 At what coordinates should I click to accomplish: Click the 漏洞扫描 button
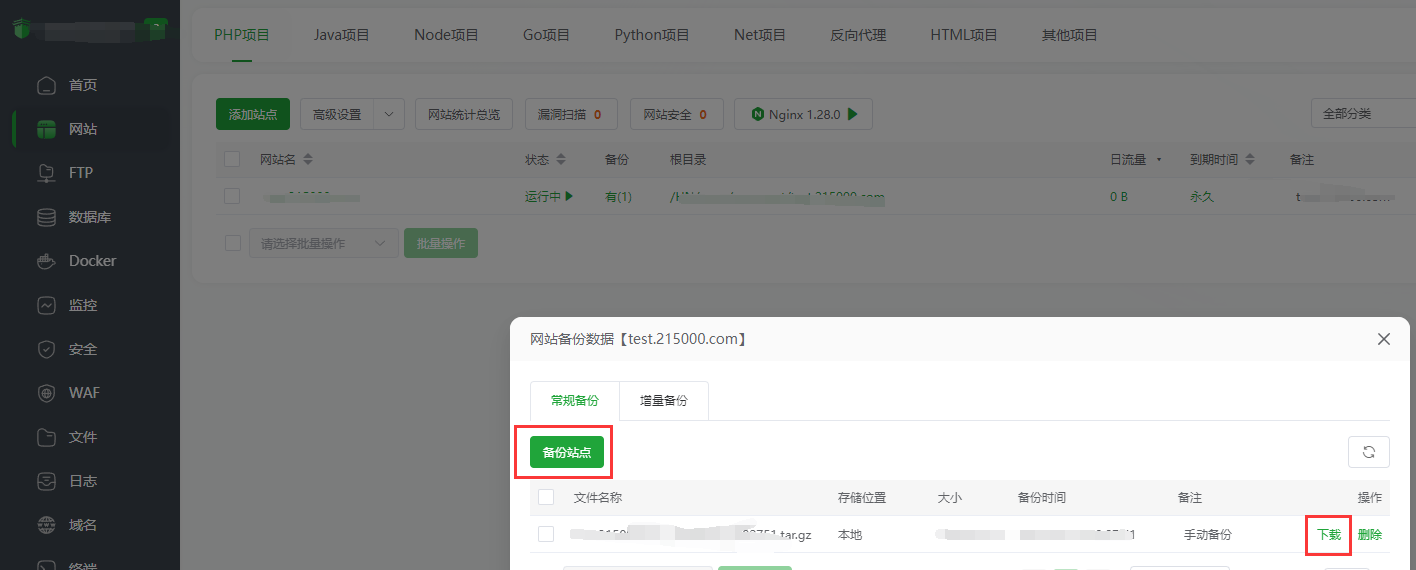click(571, 114)
